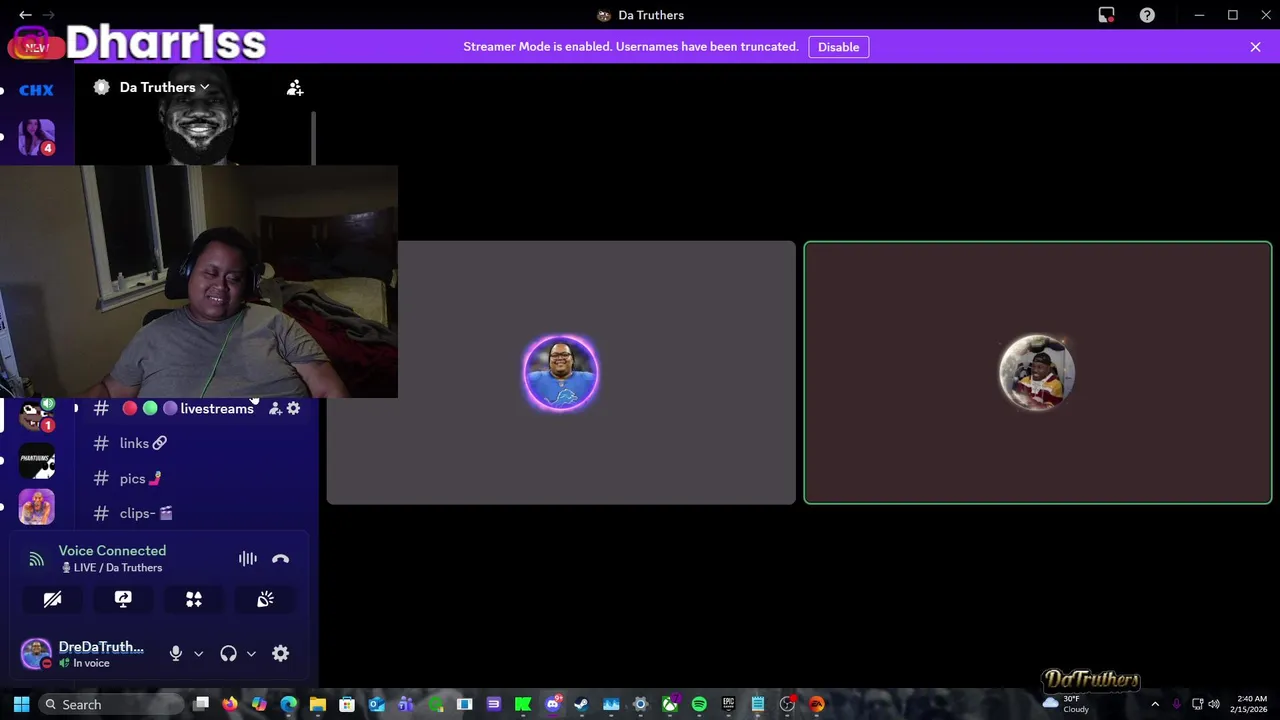Screen dimensions: 1280x720
Task: Open Kick app from the taskbar
Action: click(x=523, y=704)
